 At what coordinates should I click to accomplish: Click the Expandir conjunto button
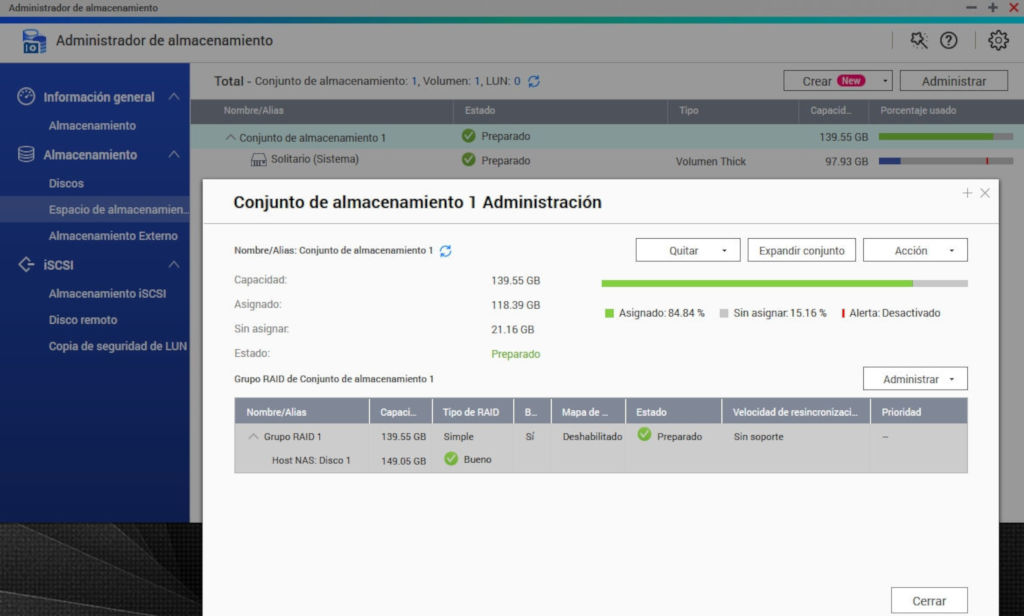pos(801,250)
